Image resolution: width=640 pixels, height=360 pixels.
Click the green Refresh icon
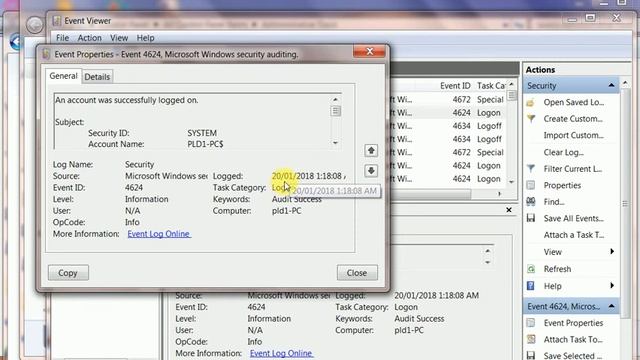tap(531, 269)
